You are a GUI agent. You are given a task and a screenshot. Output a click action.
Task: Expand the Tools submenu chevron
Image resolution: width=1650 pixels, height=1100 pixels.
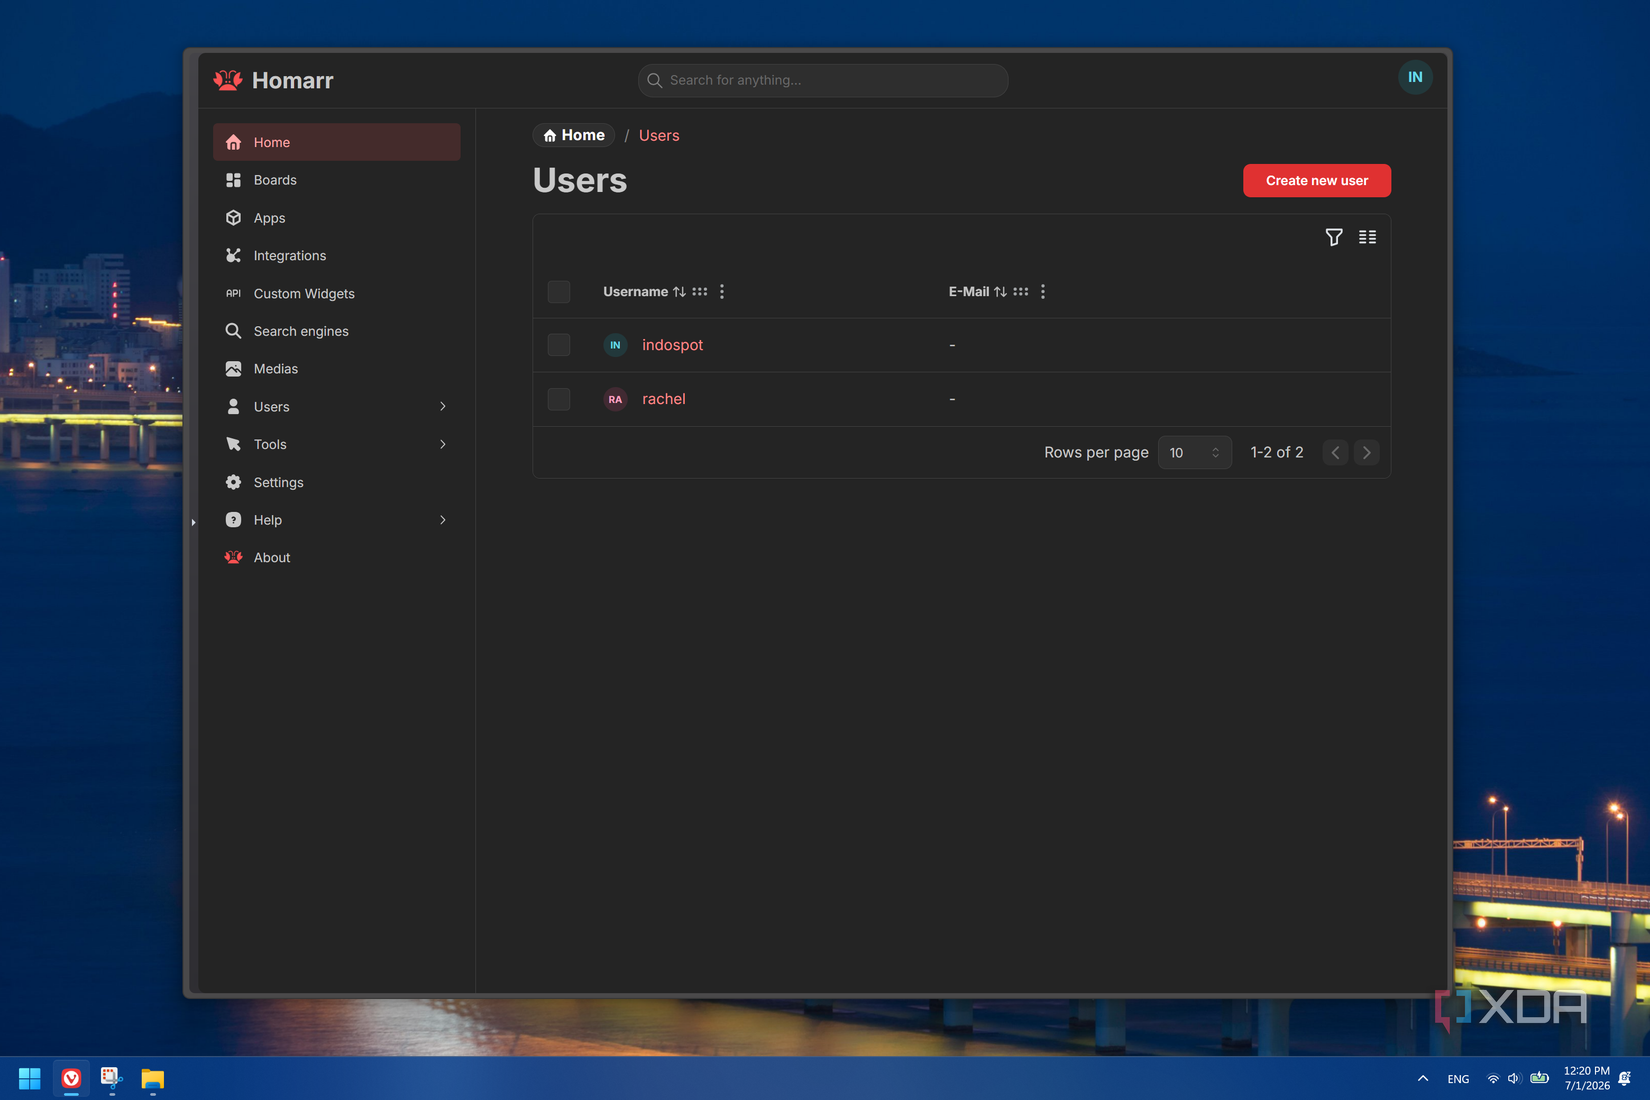click(443, 444)
